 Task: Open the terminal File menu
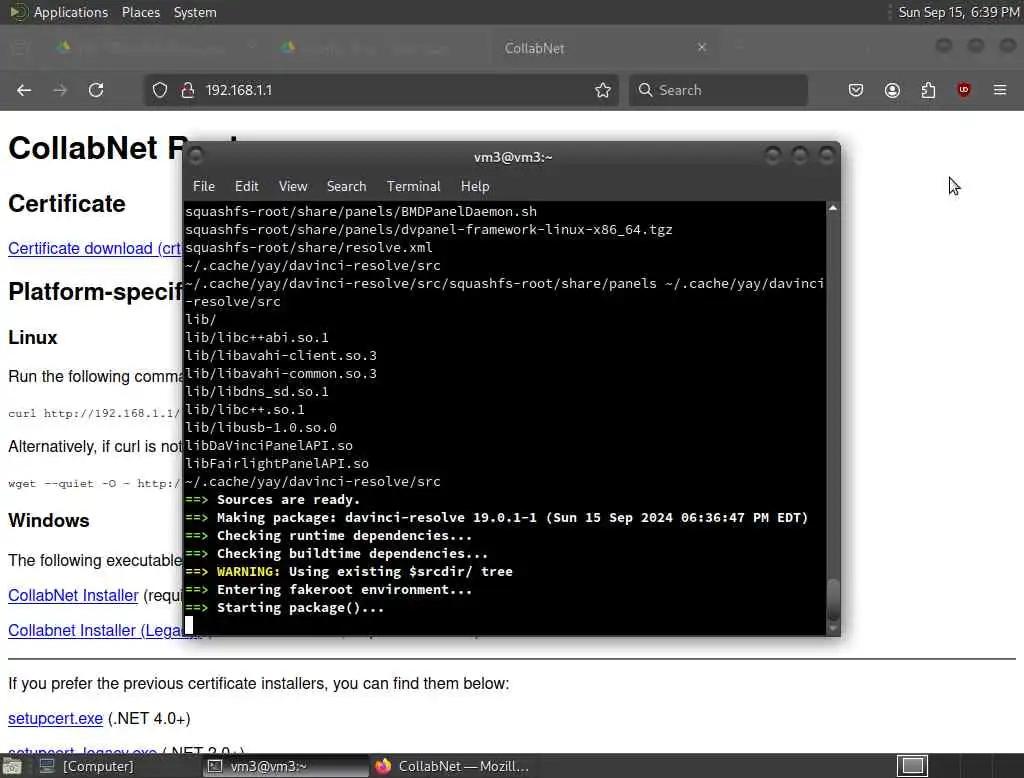(x=204, y=186)
